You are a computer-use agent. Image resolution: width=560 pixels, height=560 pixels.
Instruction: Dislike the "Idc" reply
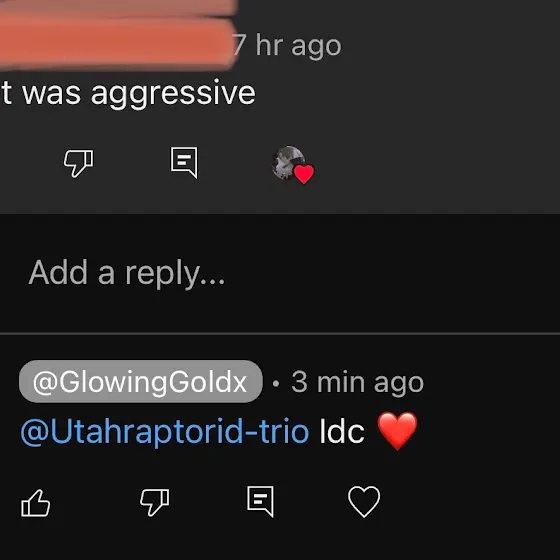[x=155, y=502]
